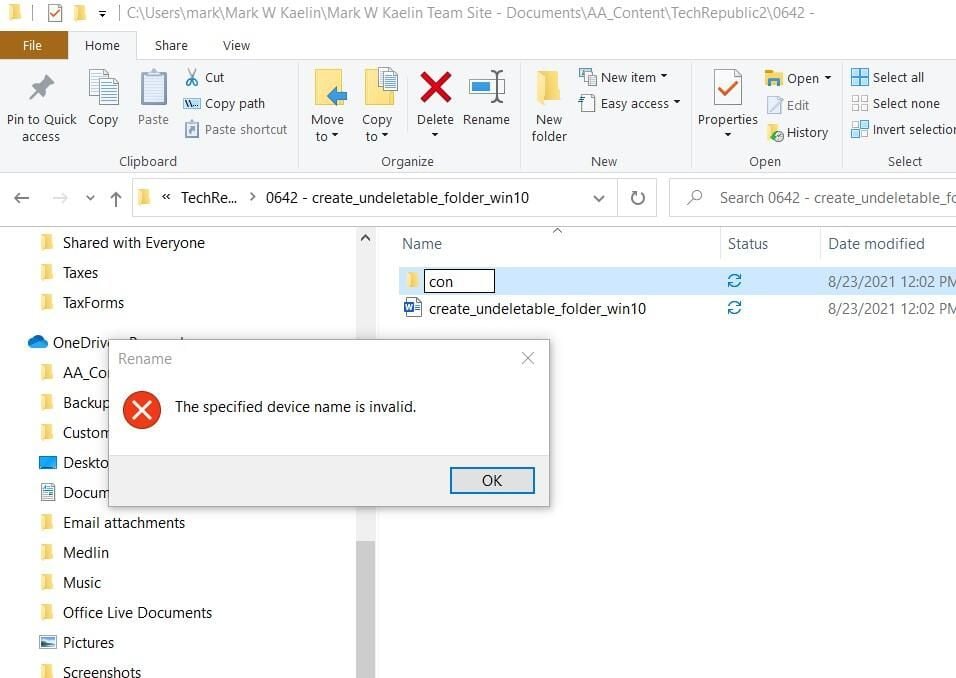Screen dimensions: 956x678
Task: Open the File menu tab
Action: [x=32, y=46]
